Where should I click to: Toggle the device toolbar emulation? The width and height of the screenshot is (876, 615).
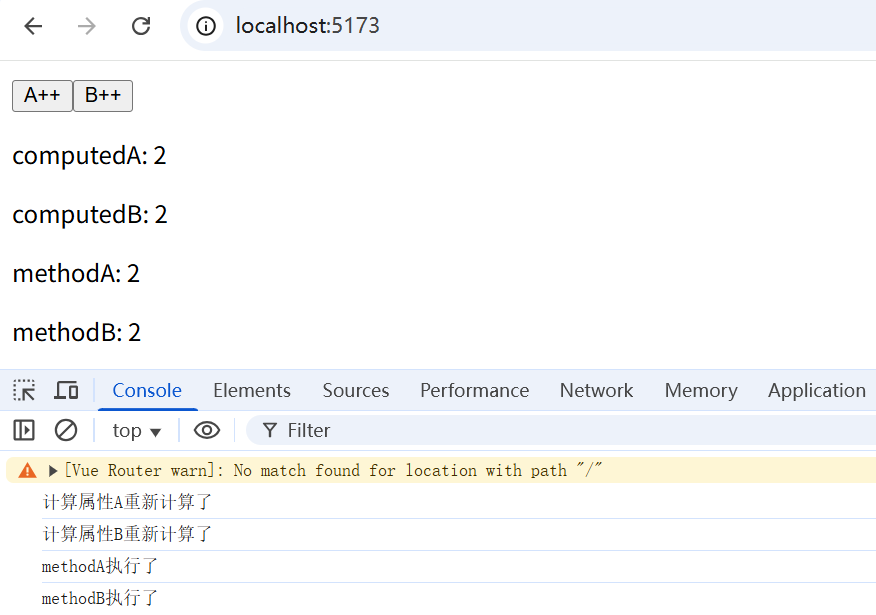[x=66, y=390]
